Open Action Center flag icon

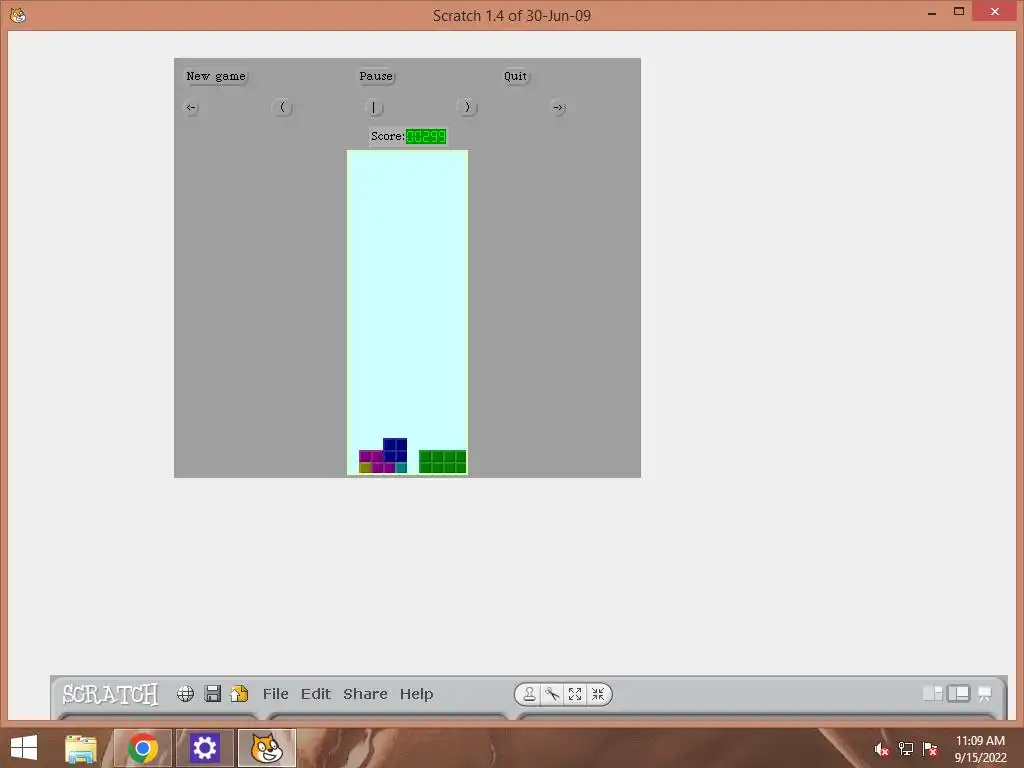pos(930,749)
